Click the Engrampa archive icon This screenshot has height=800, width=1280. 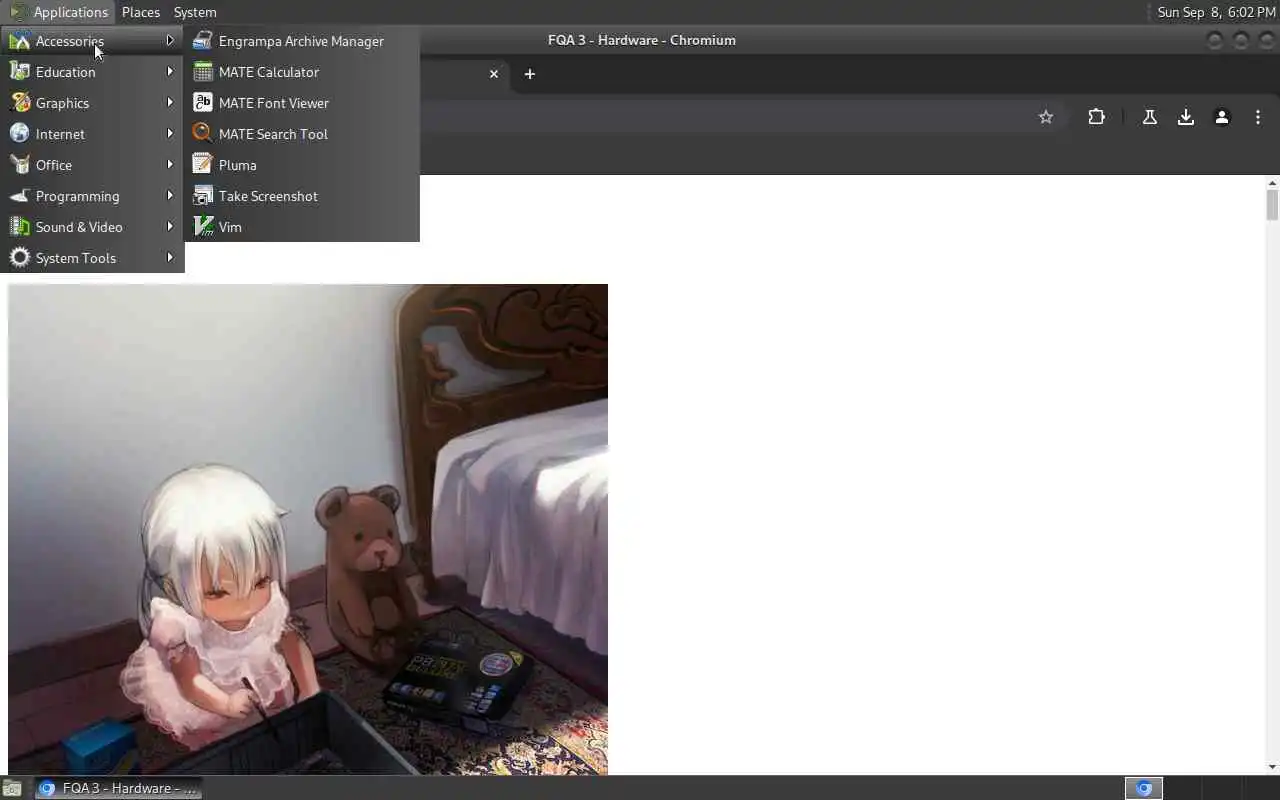point(203,41)
